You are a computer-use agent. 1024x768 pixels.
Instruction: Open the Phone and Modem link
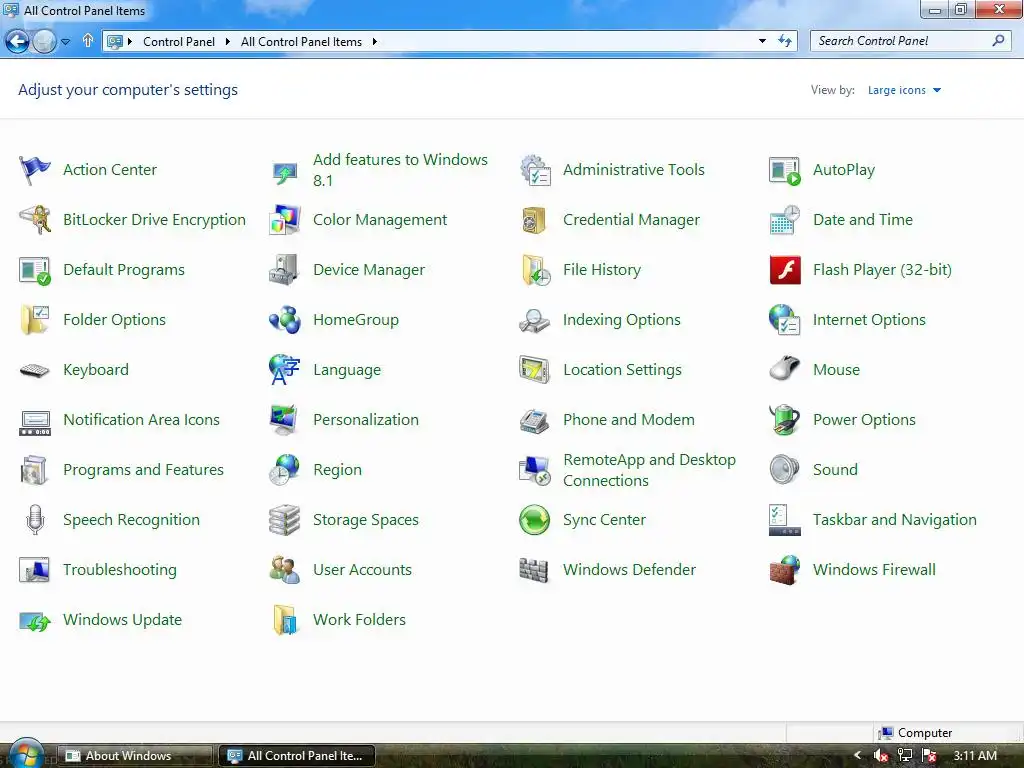coord(628,420)
